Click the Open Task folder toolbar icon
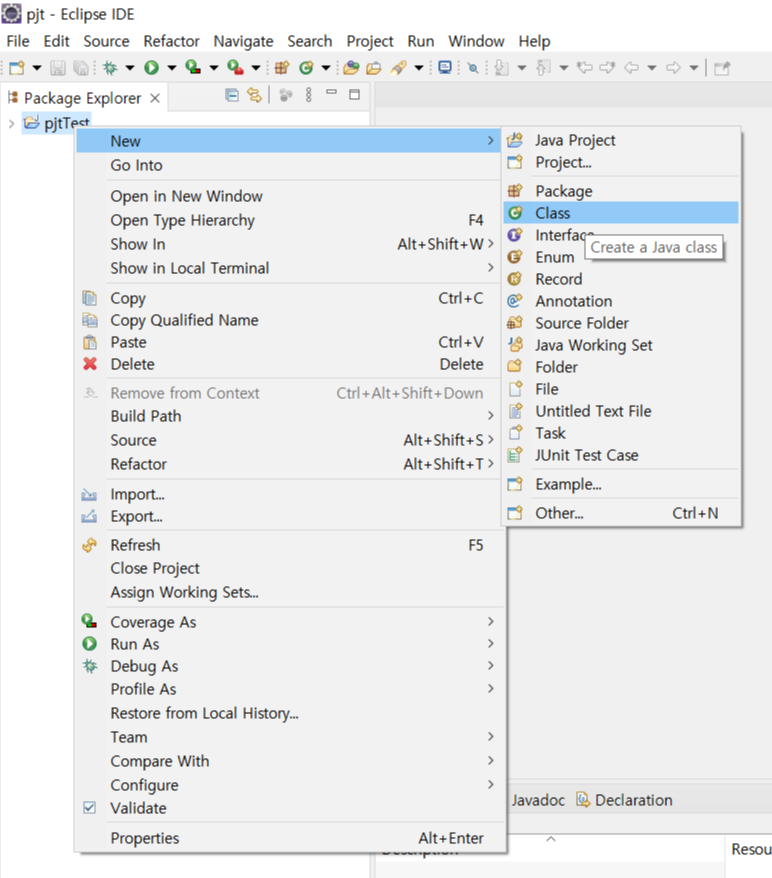 [374, 68]
